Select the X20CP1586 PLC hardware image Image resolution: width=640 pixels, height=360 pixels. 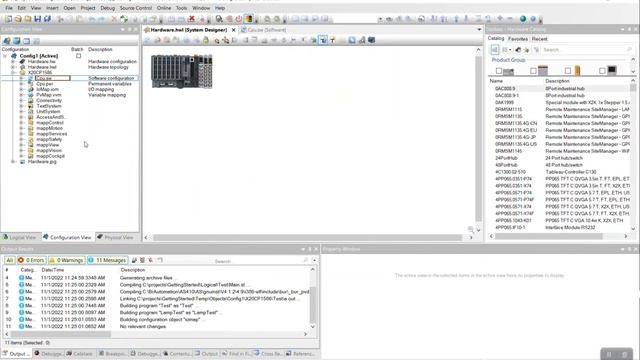click(182, 71)
